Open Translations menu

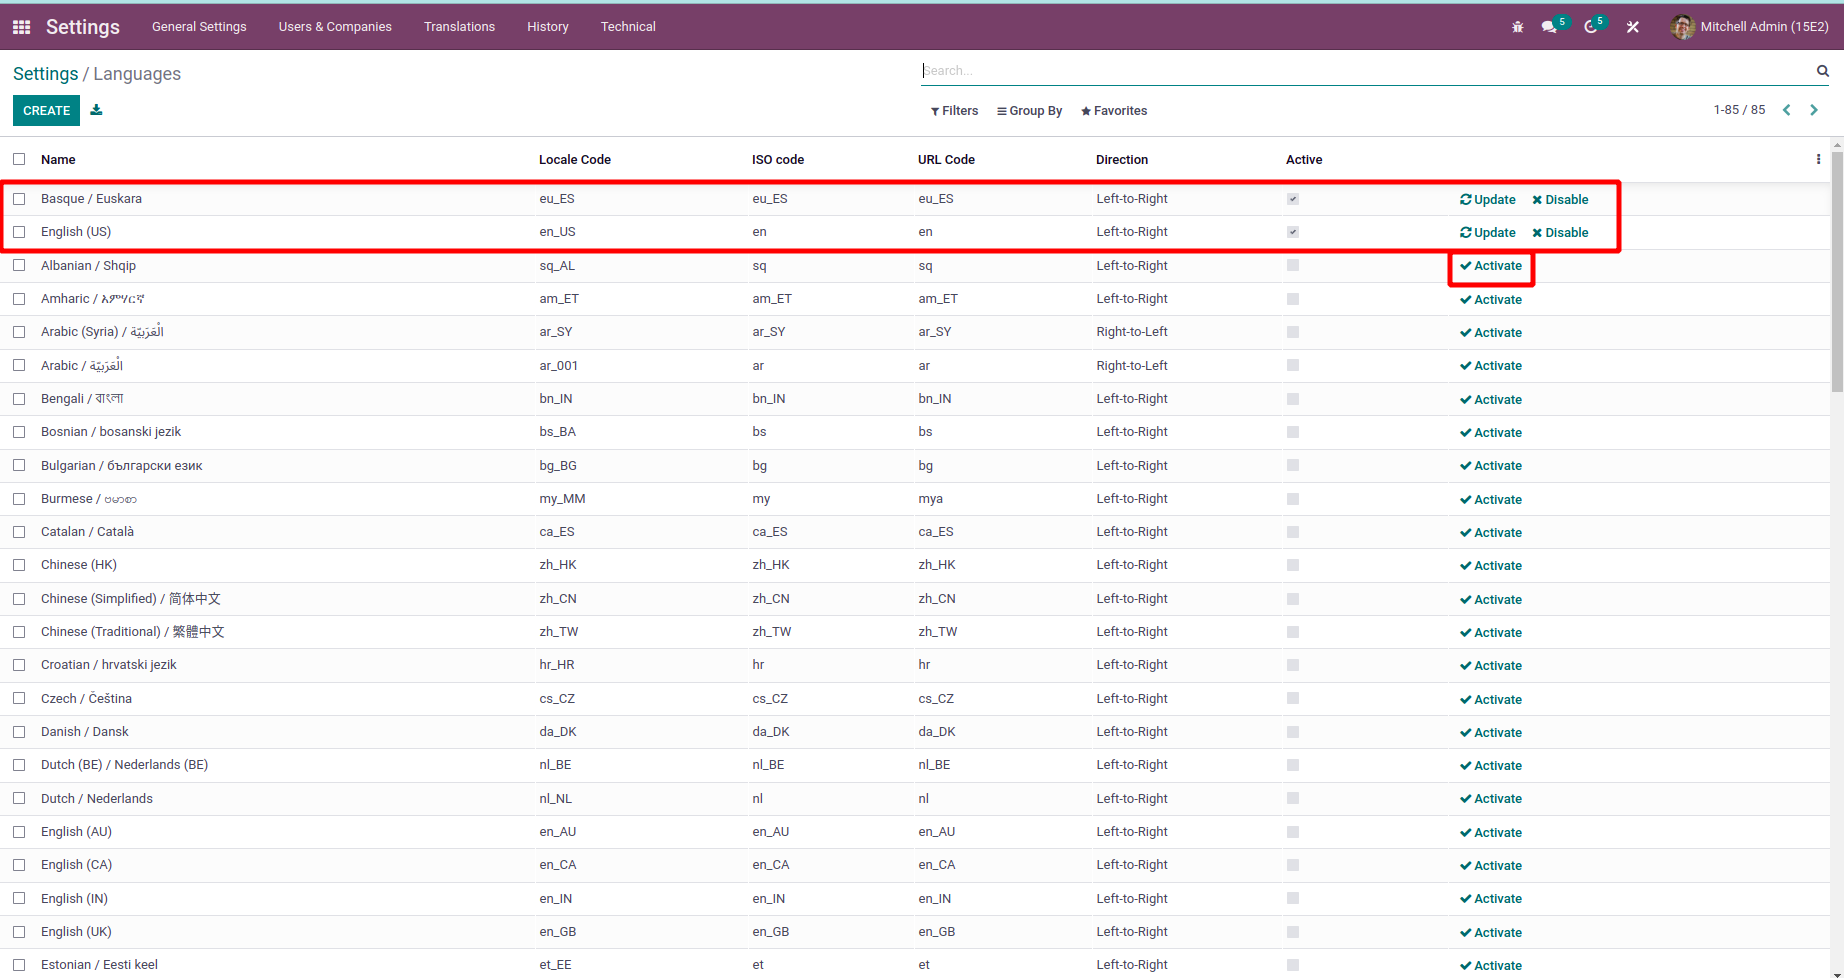[x=459, y=27]
